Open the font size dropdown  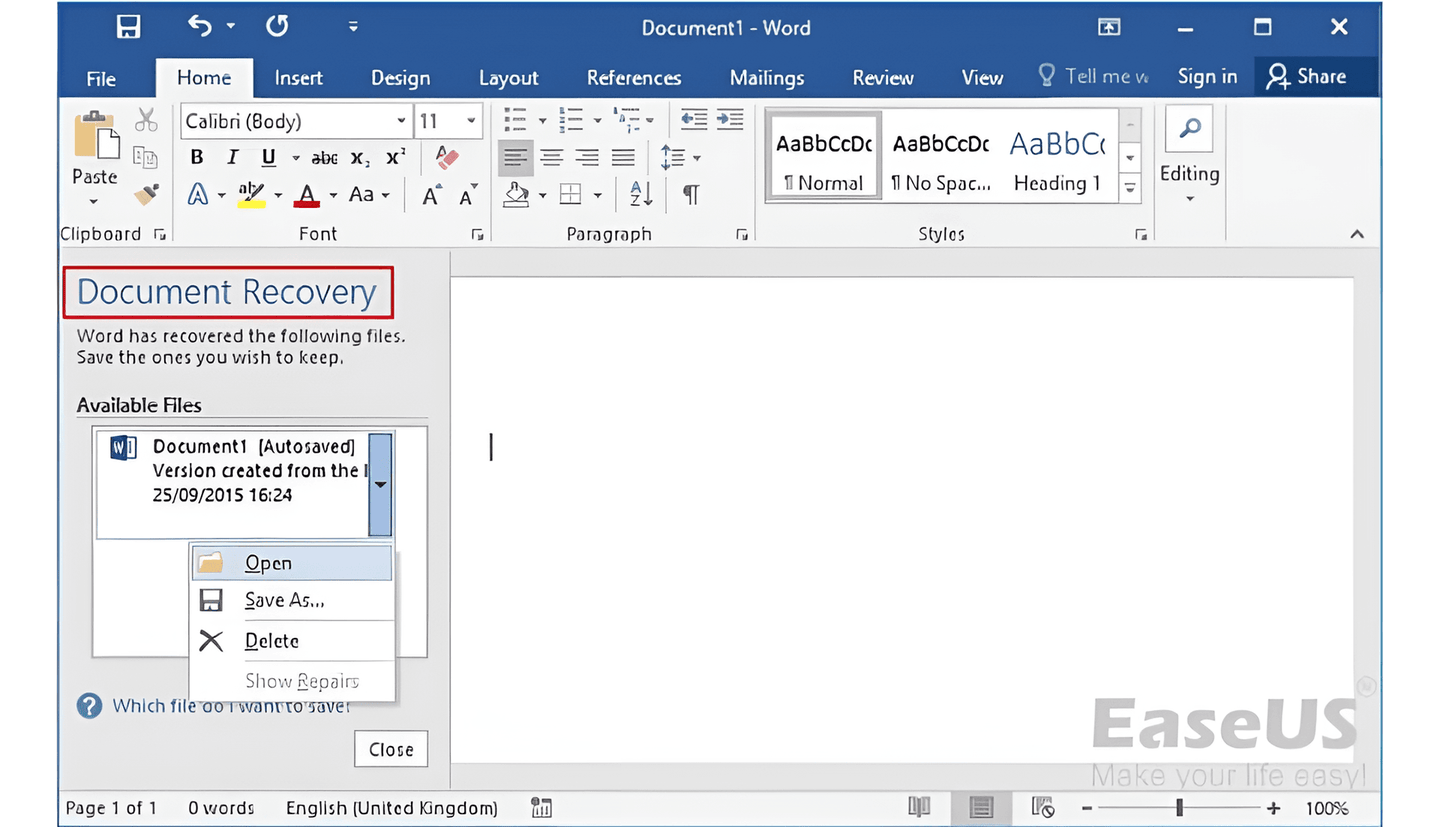pos(471,122)
